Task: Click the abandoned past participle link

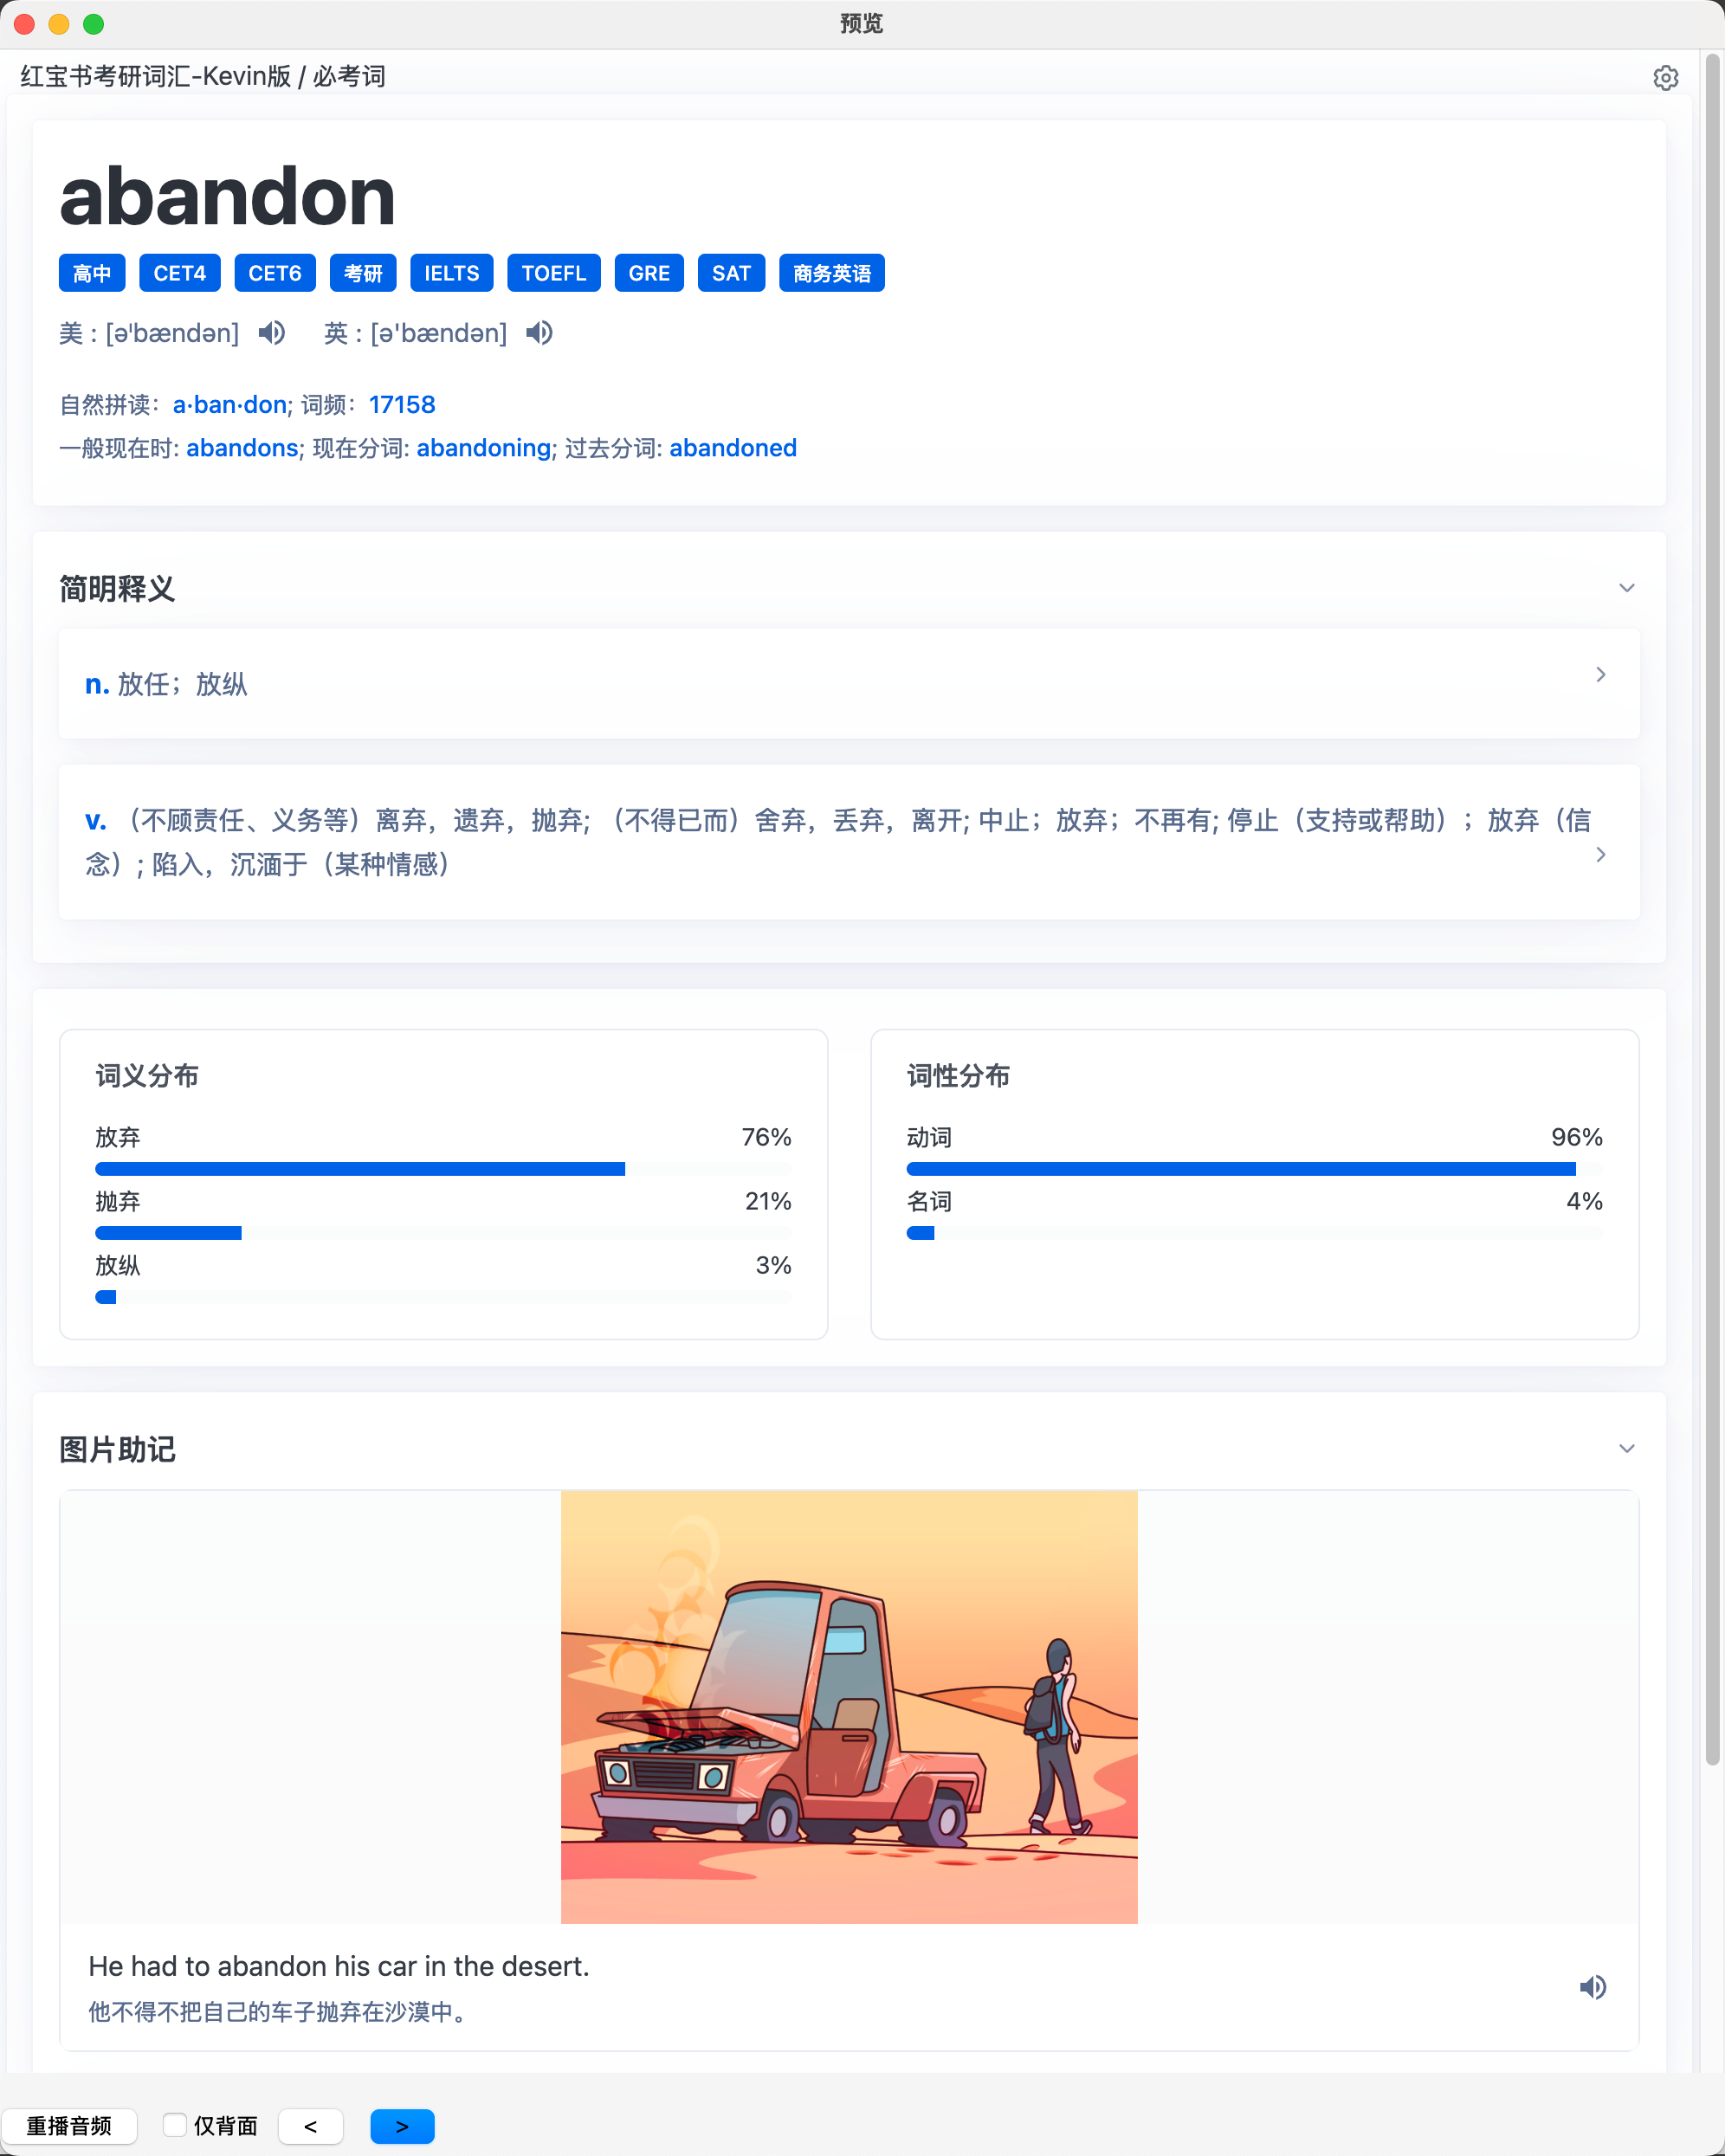Action: tap(732, 448)
